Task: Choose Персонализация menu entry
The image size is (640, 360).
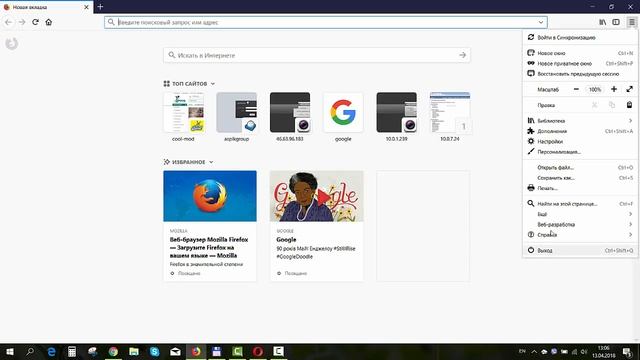Action: [580, 152]
